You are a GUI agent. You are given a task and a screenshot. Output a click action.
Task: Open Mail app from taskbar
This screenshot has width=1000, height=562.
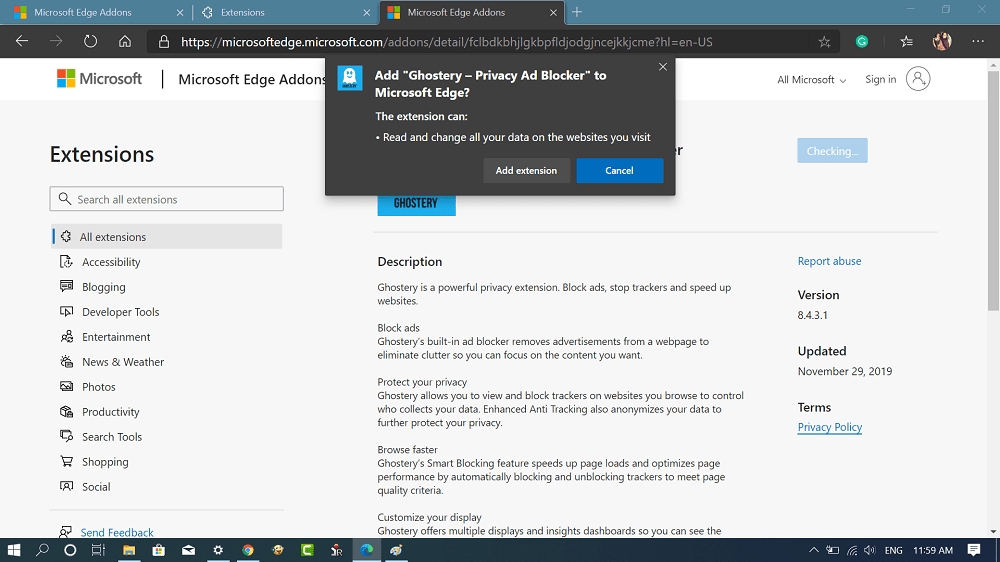point(188,550)
